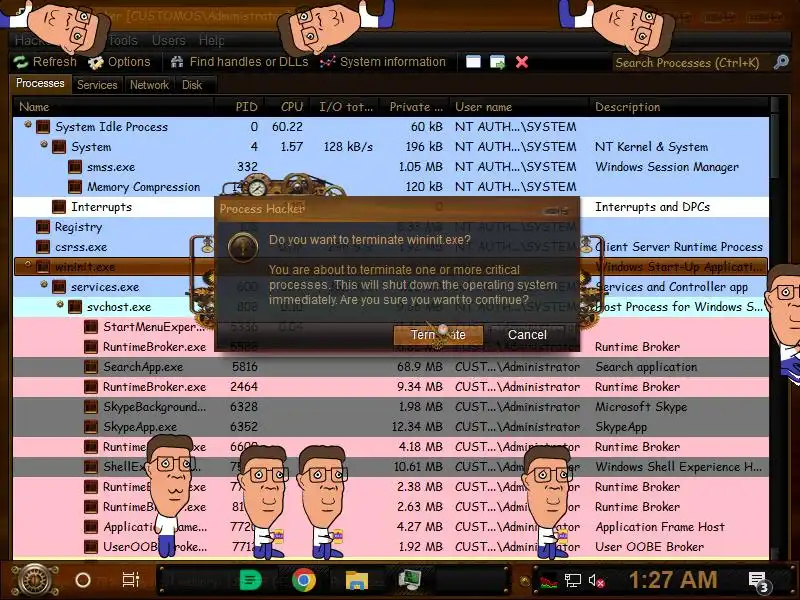Click the UserOOB...roke... process icon

[91, 546]
